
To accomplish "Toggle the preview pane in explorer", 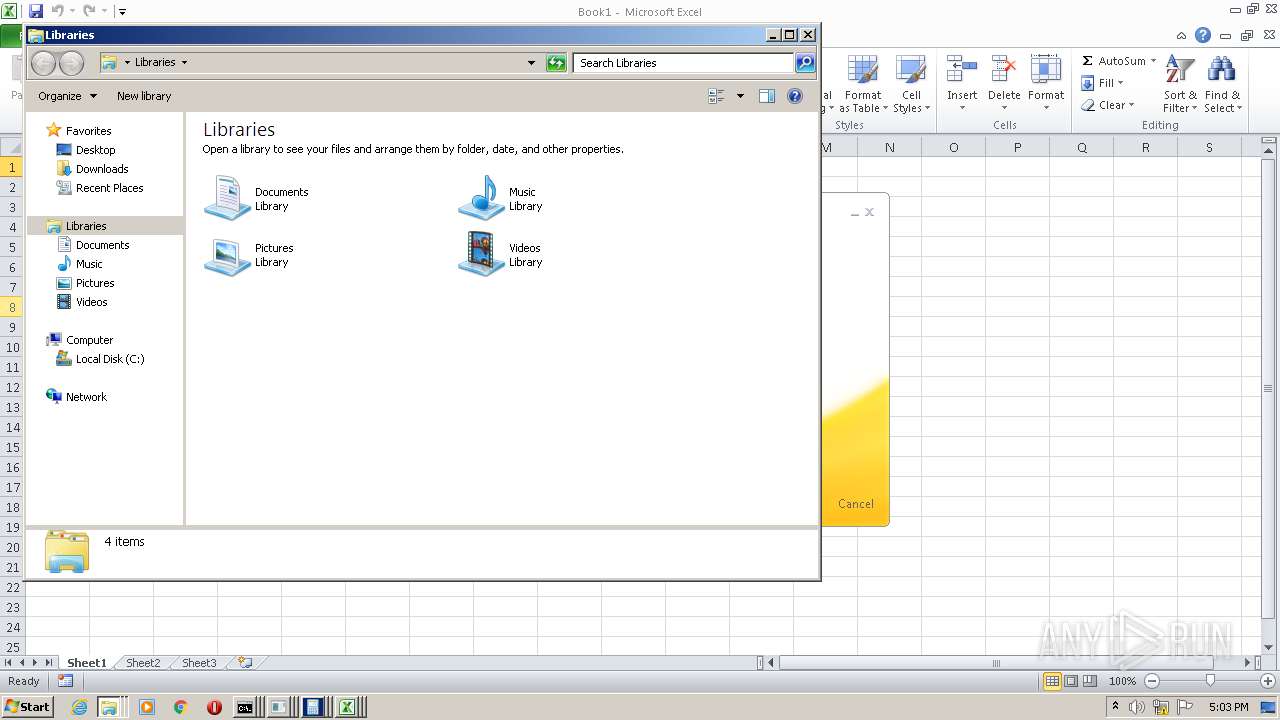I will click(x=767, y=96).
